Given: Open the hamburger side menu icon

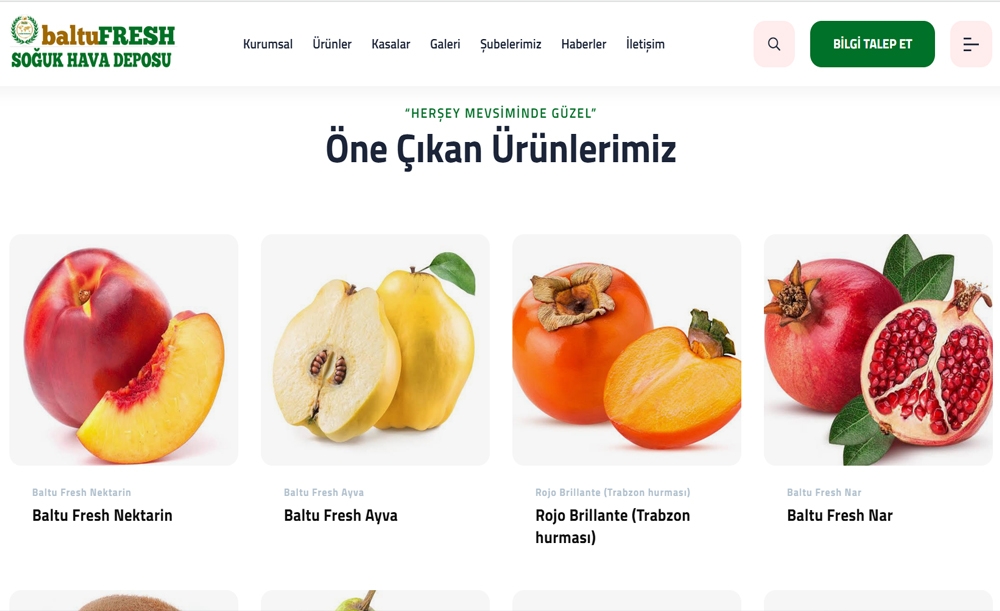Looking at the screenshot, I should (971, 44).
